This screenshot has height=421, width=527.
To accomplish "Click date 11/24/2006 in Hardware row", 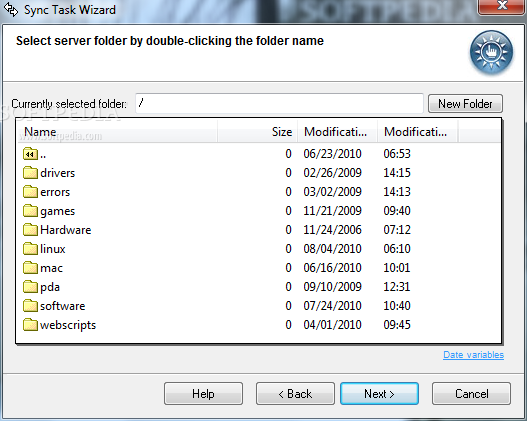I will click(x=332, y=230).
